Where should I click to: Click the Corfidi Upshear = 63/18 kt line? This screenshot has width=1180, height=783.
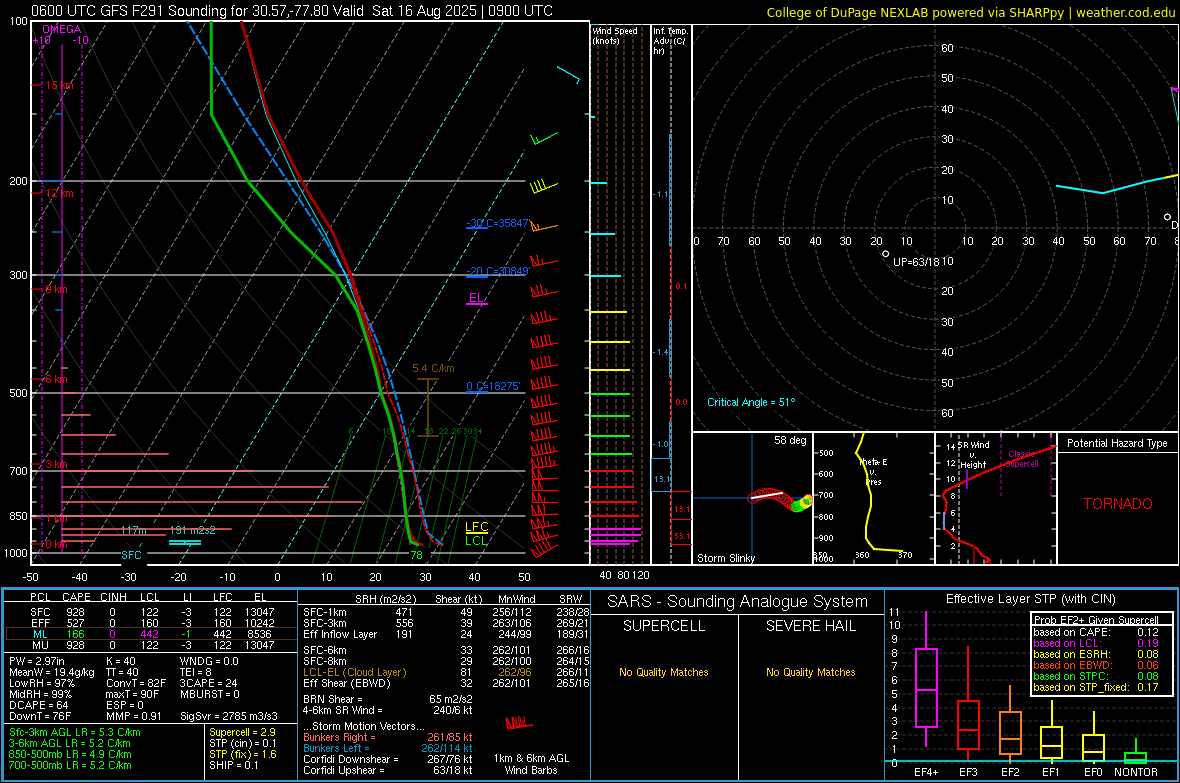click(x=388, y=770)
